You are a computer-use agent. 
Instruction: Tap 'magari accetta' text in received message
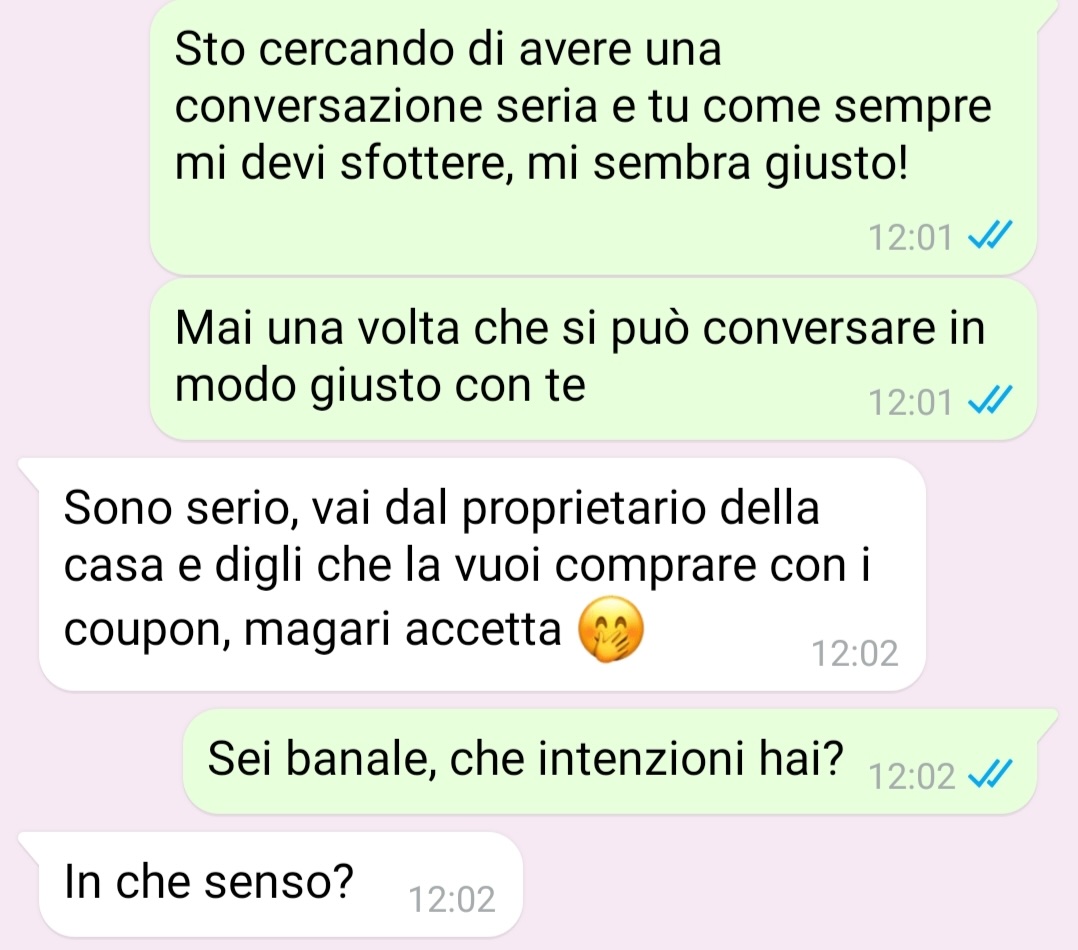[x=403, y=631]
